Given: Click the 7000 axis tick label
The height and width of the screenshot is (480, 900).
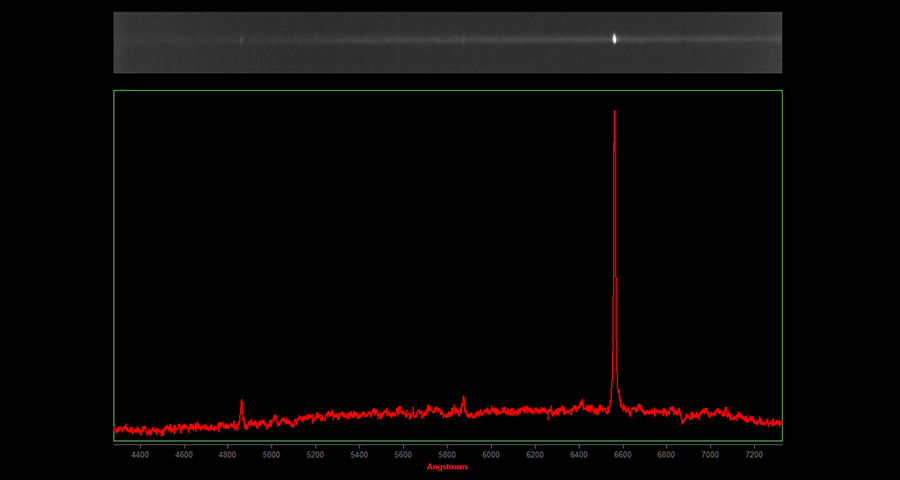Looking at the screenshot, I should tap(710, 454).
